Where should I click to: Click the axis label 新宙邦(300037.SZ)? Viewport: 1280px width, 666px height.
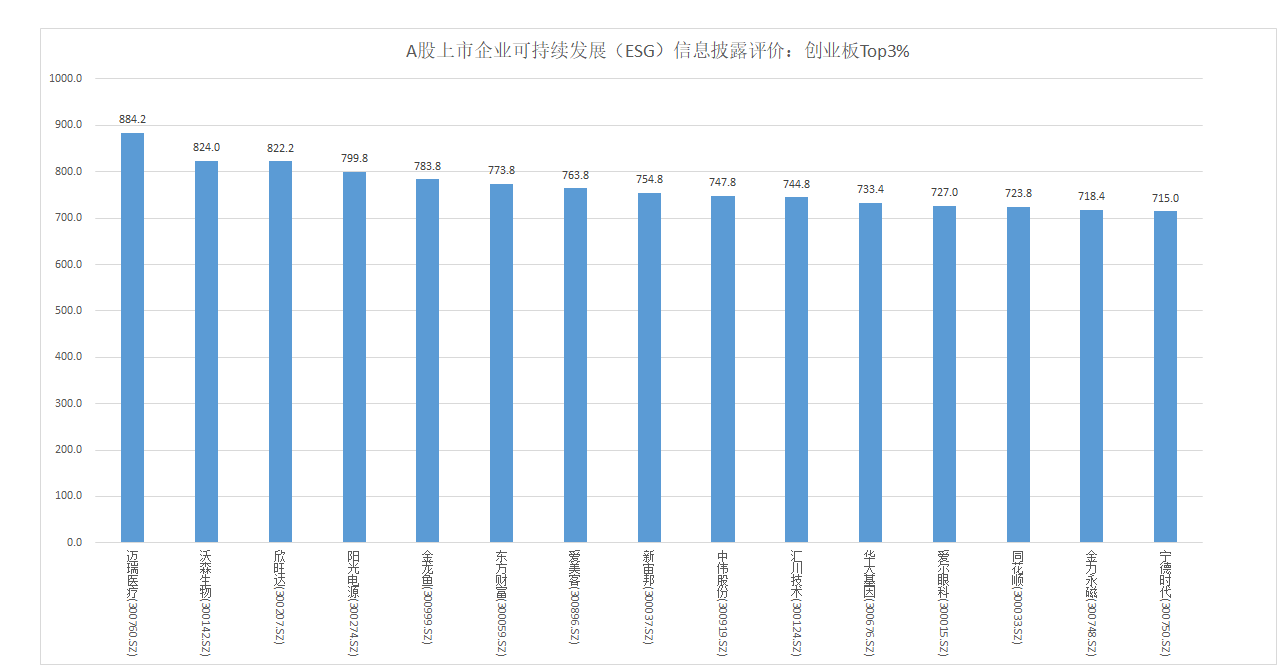pos(650,599)
